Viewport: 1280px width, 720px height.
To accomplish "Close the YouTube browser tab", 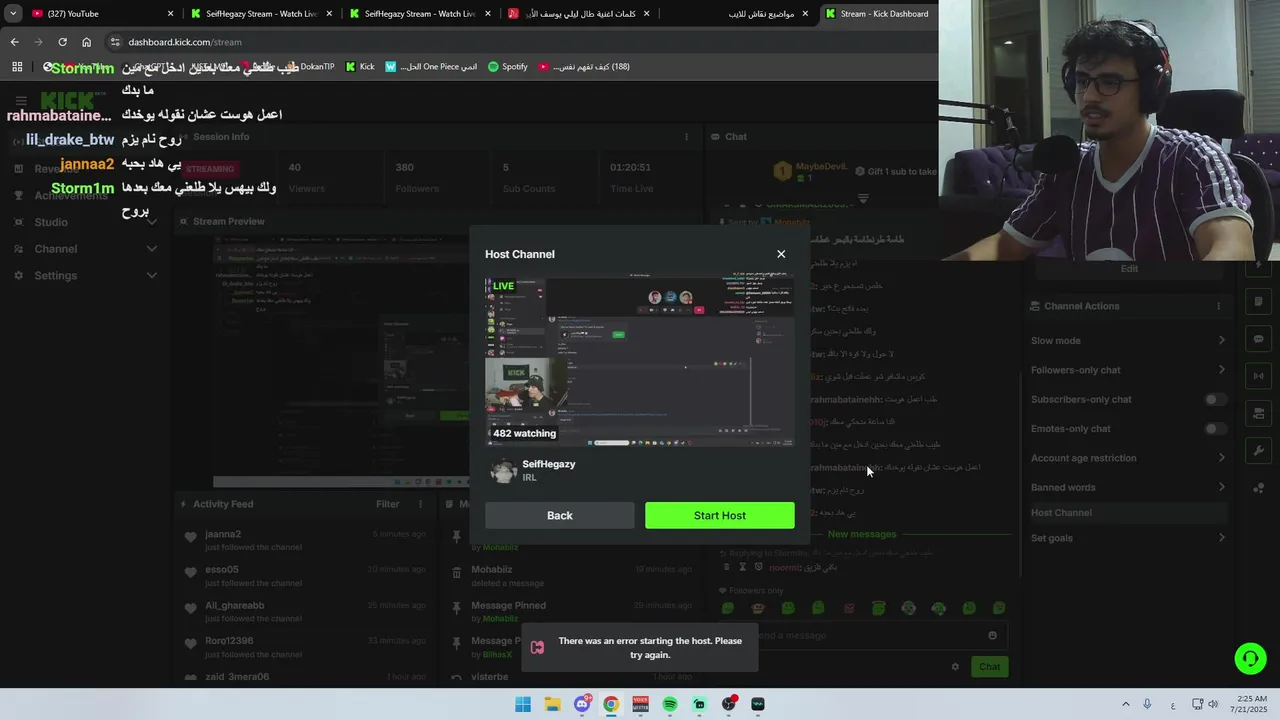I will [x=170, y=14].
